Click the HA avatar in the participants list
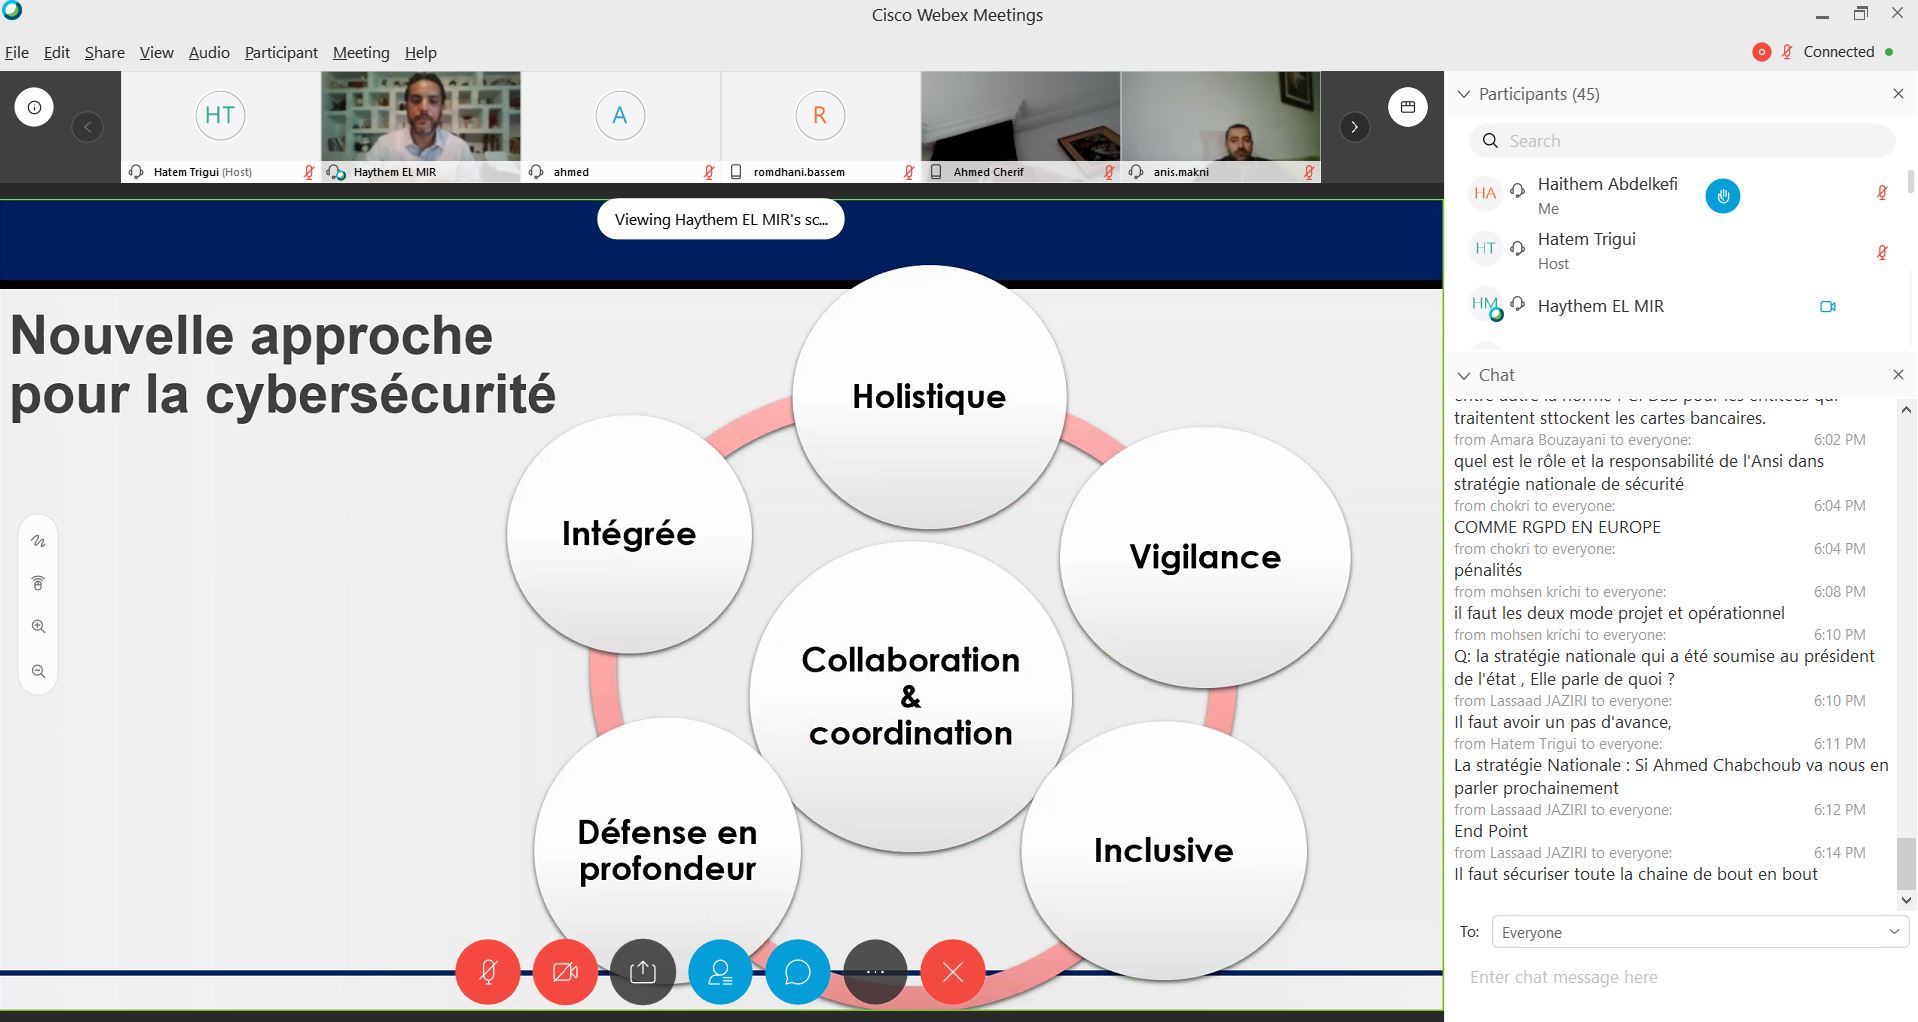 click(1485, 193)
